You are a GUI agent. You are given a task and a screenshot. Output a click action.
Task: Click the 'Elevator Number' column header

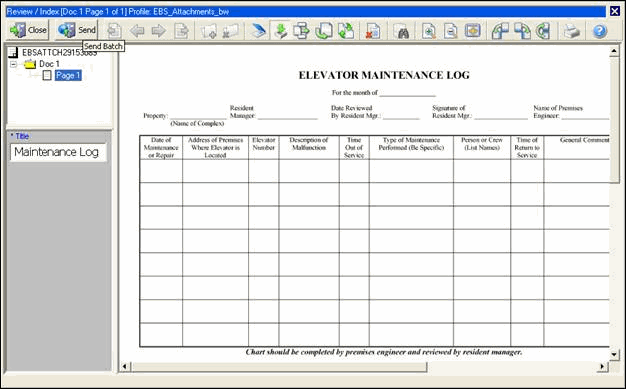pyautogui.click(x=263, y=144)
